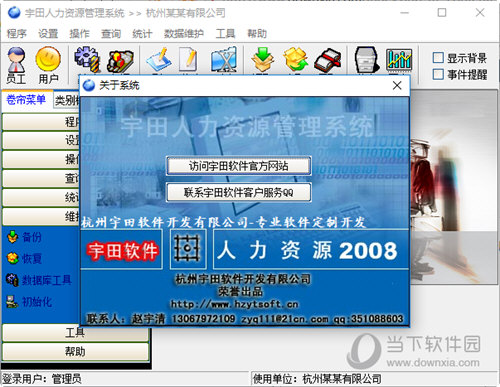Image resolution: width=500 pixels, height=387 pixels.
Task: Click the file cabinet toolbar icon
Action: tap(366, 59)
